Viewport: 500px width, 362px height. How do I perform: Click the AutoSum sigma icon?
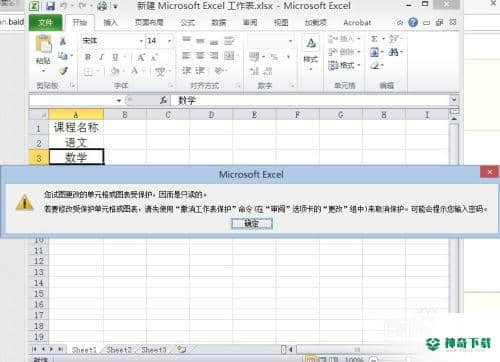pyautogui.click(x=374, y=39)
